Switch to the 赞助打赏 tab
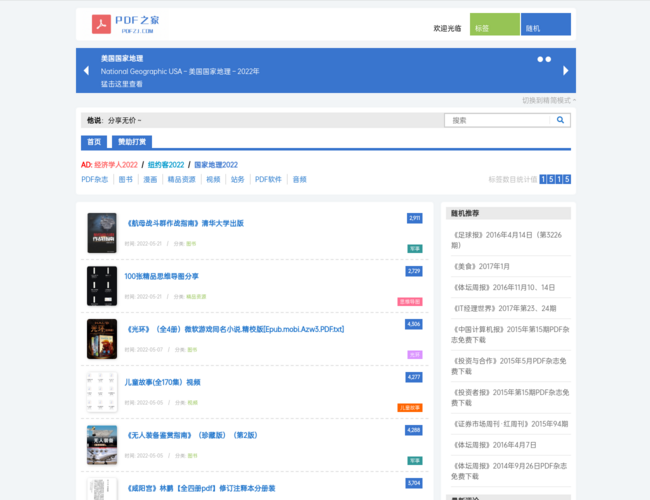The width and height of the screenshot is (650, 500). coord(131,142)
